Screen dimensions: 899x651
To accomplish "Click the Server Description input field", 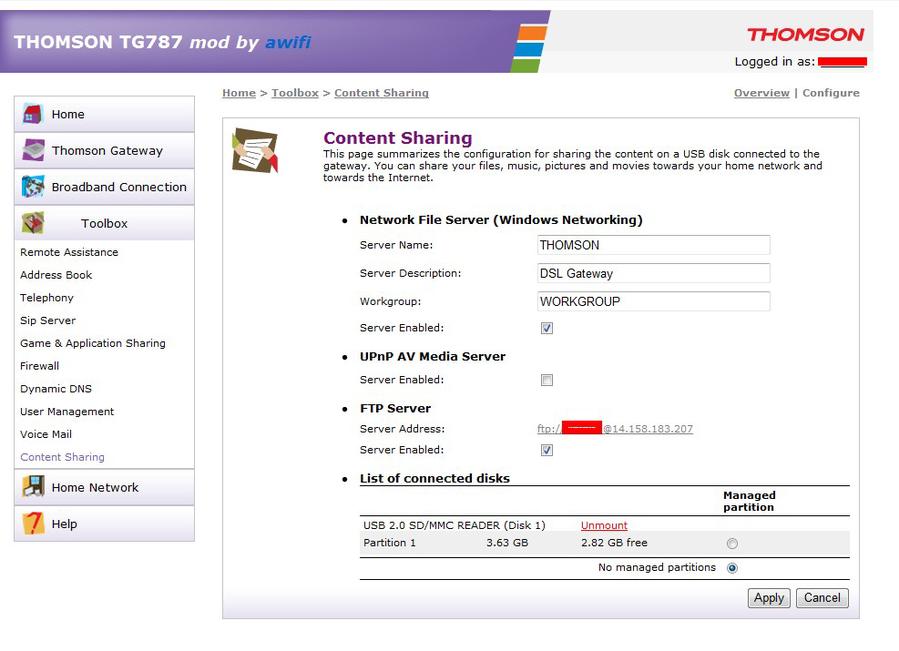I will point(654,273).
